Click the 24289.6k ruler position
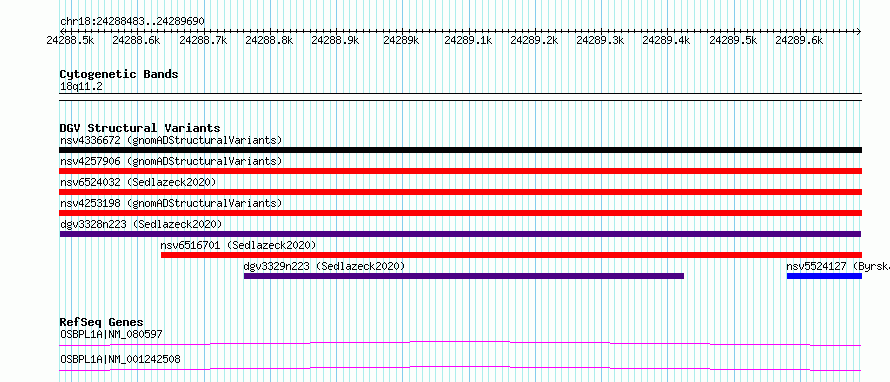 tap(800, 40)
